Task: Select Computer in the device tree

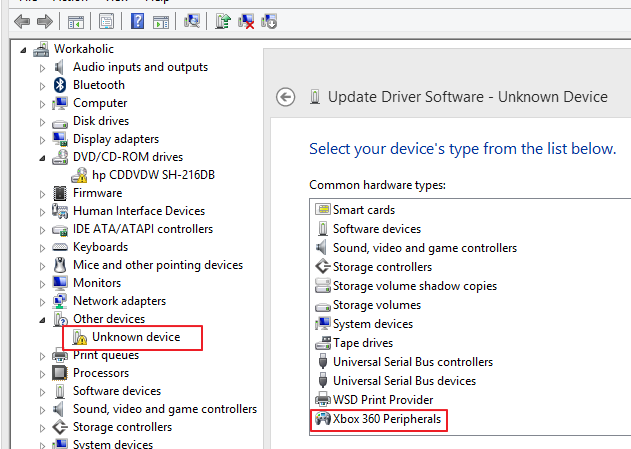Action: [100, 103]
